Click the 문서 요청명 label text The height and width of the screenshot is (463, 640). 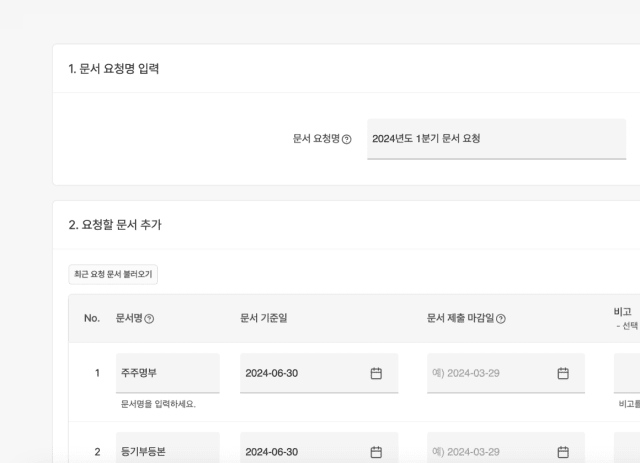(316, 139)
